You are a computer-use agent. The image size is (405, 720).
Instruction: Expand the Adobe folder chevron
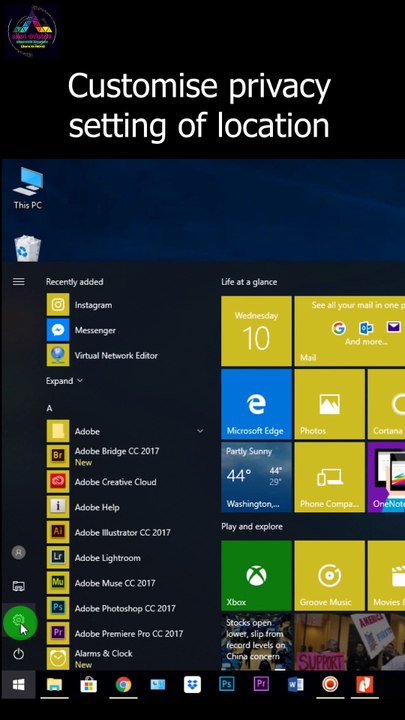pyautogui.click(x=200, y=431)
